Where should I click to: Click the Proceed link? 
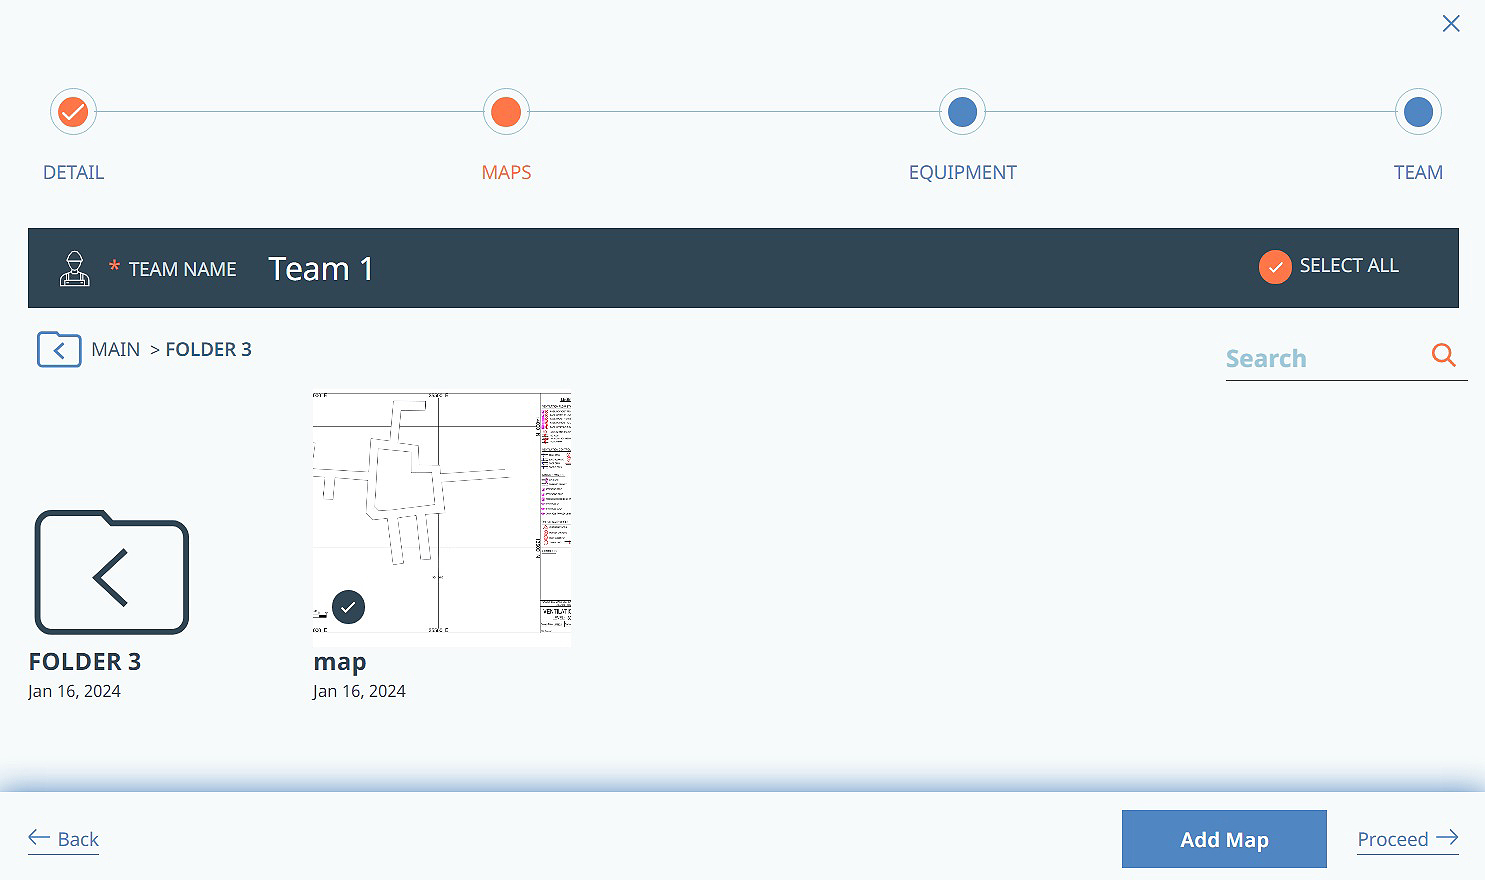click(x=1407, y=839)
